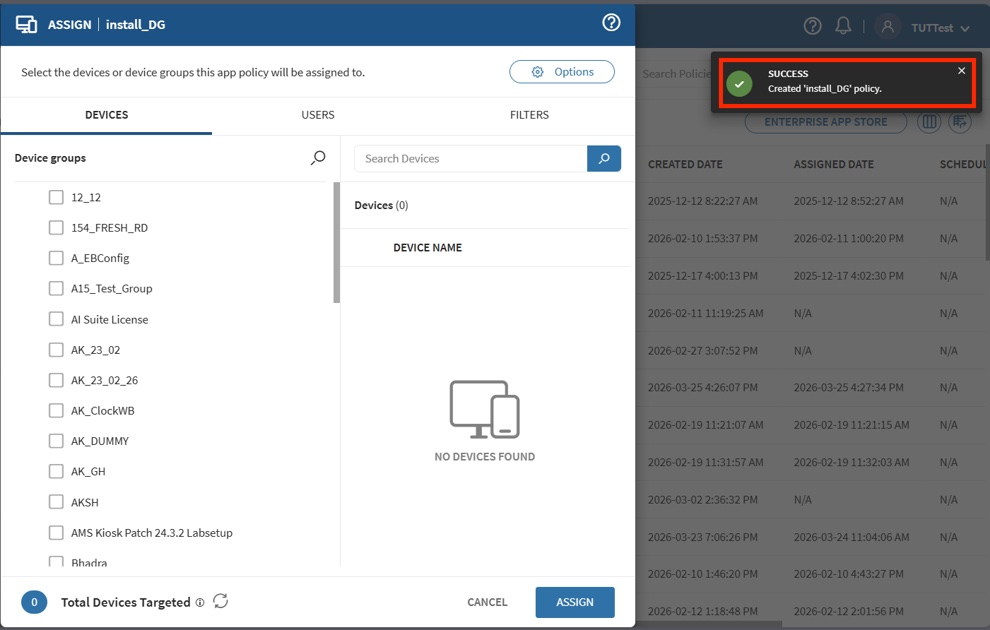Check the 12_12 device group checkbox
This screenshot has width=990, height=630.
coord(56,197)
